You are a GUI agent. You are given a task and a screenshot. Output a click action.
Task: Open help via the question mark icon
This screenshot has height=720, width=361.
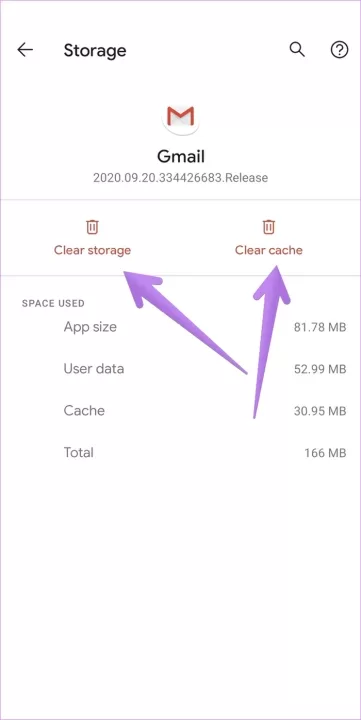click(339, 50)
